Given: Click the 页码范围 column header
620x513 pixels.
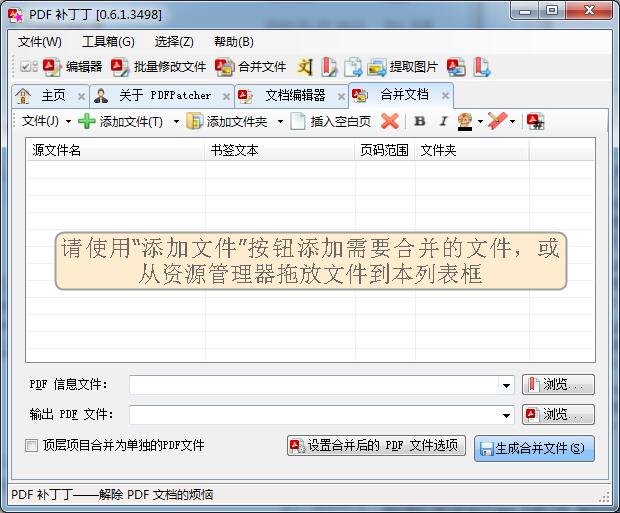Looking at the screenshot, I should click(385, 150).
